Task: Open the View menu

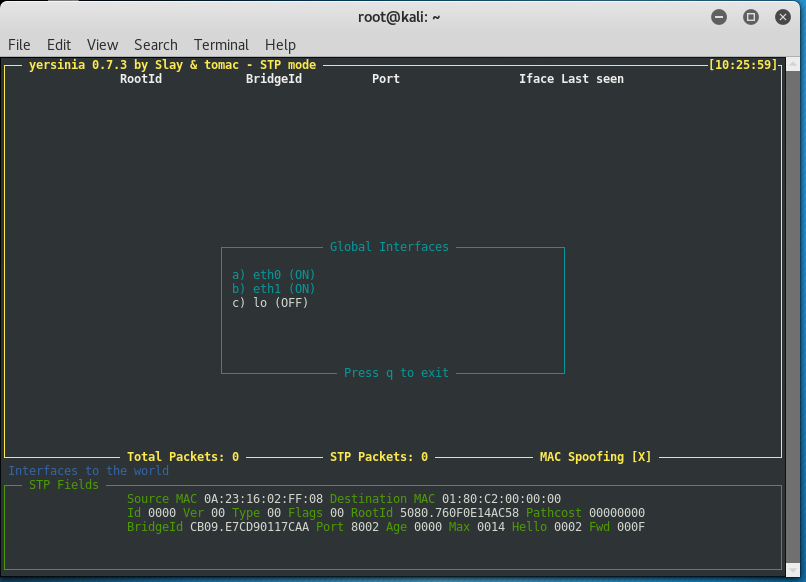Action: [x=102, y=45]
